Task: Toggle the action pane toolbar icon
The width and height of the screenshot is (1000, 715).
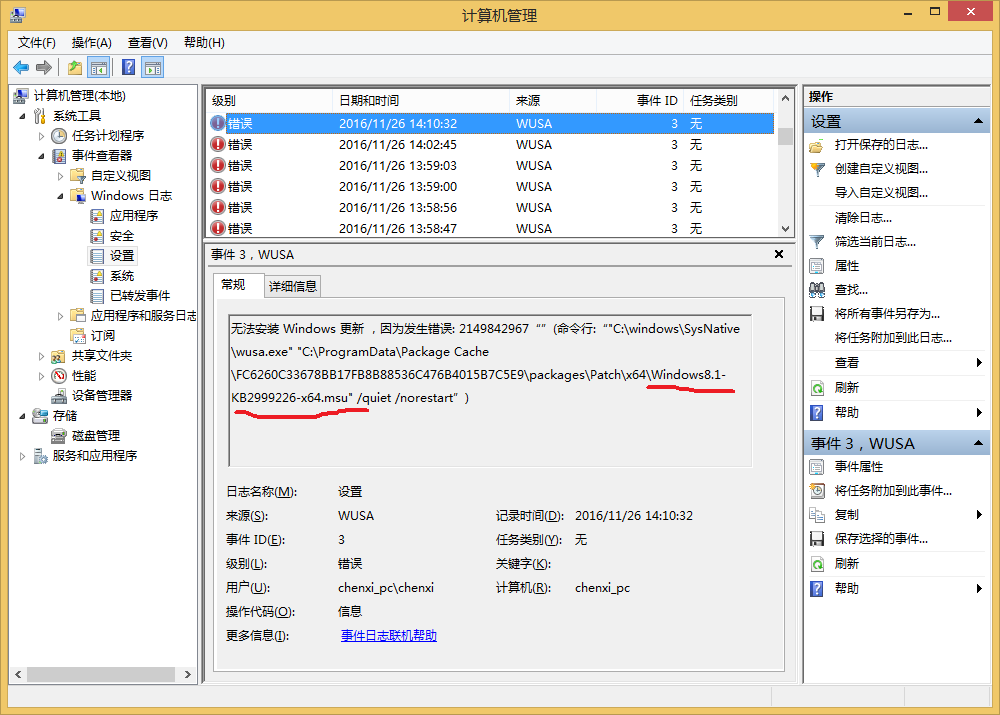Action: coord(153,67)
